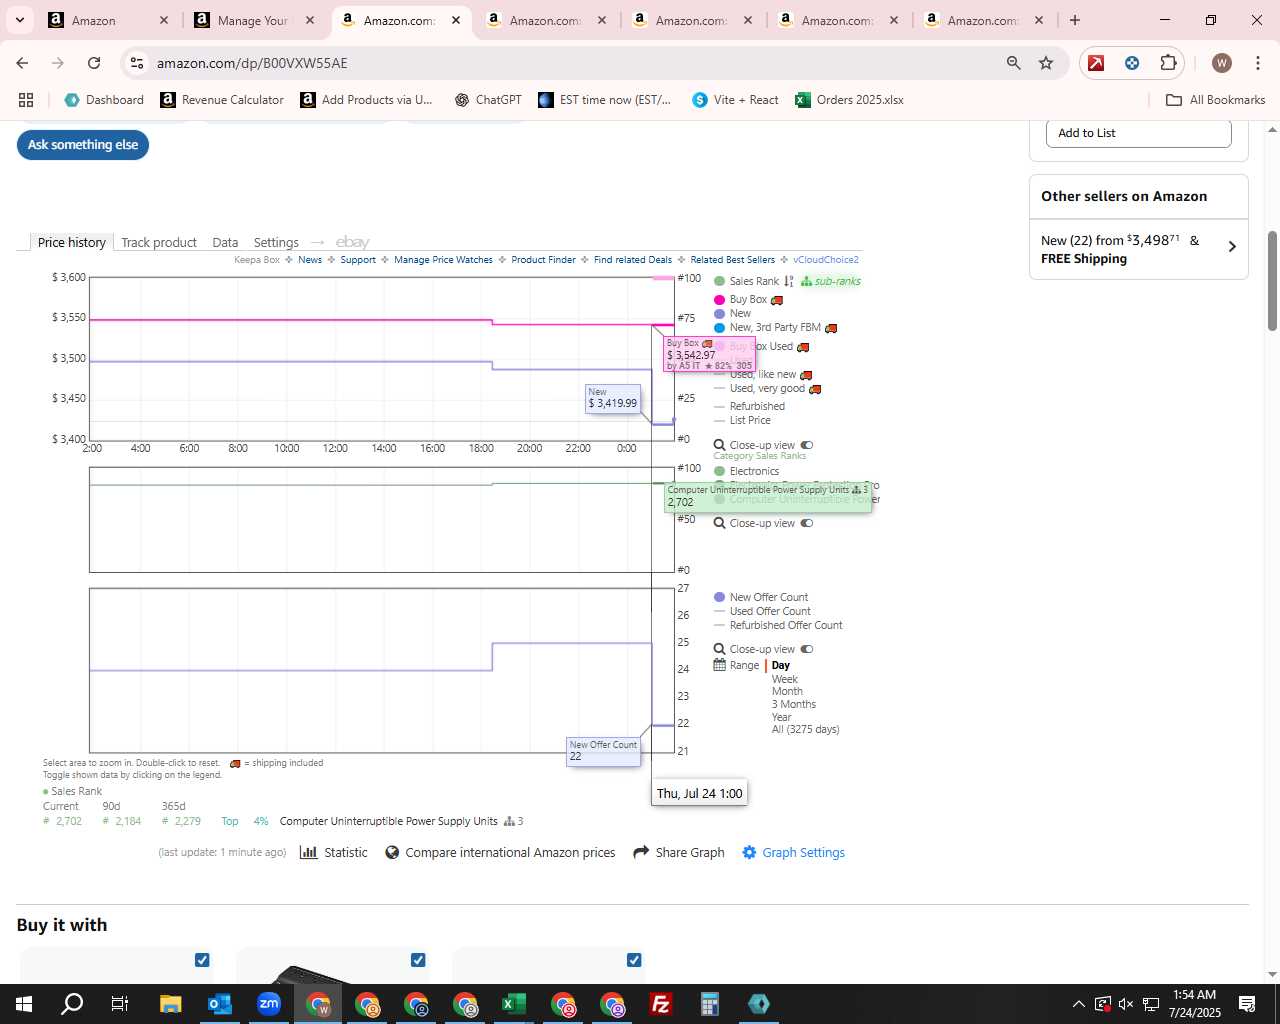Image resolution: width=1280 pixels, height=1024 pixels.
Task: Check first Buy it with item checkbox
Action: (x=202, y=960)
